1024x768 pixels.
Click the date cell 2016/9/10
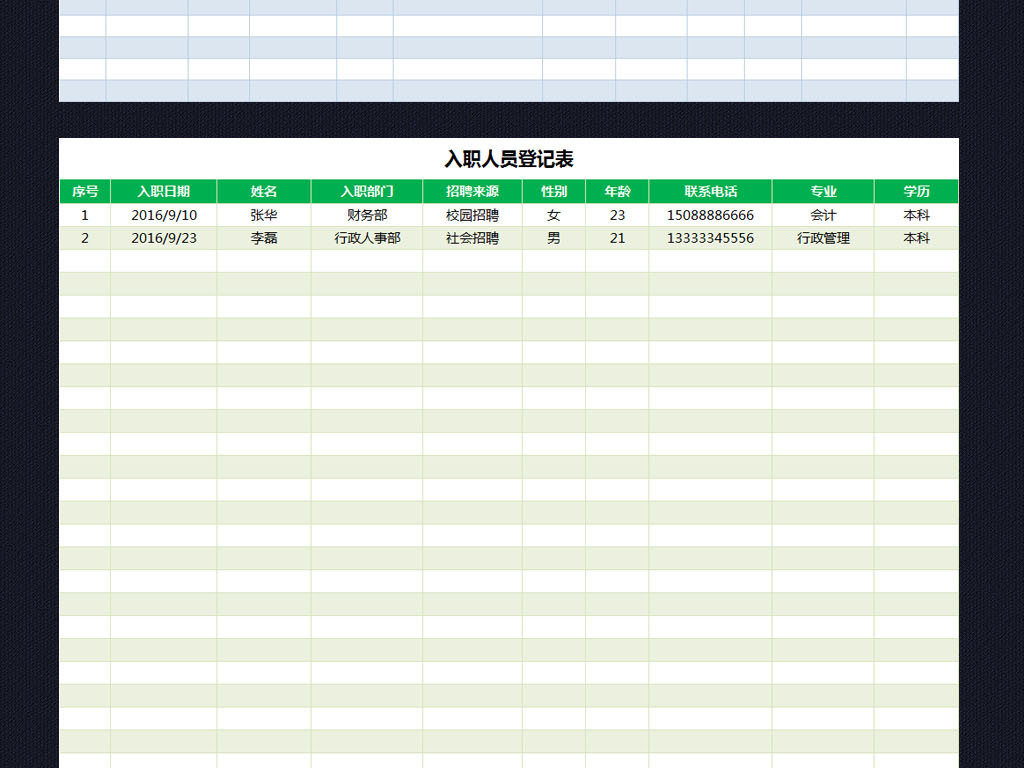pyautogui.click(x=164, y=215)
